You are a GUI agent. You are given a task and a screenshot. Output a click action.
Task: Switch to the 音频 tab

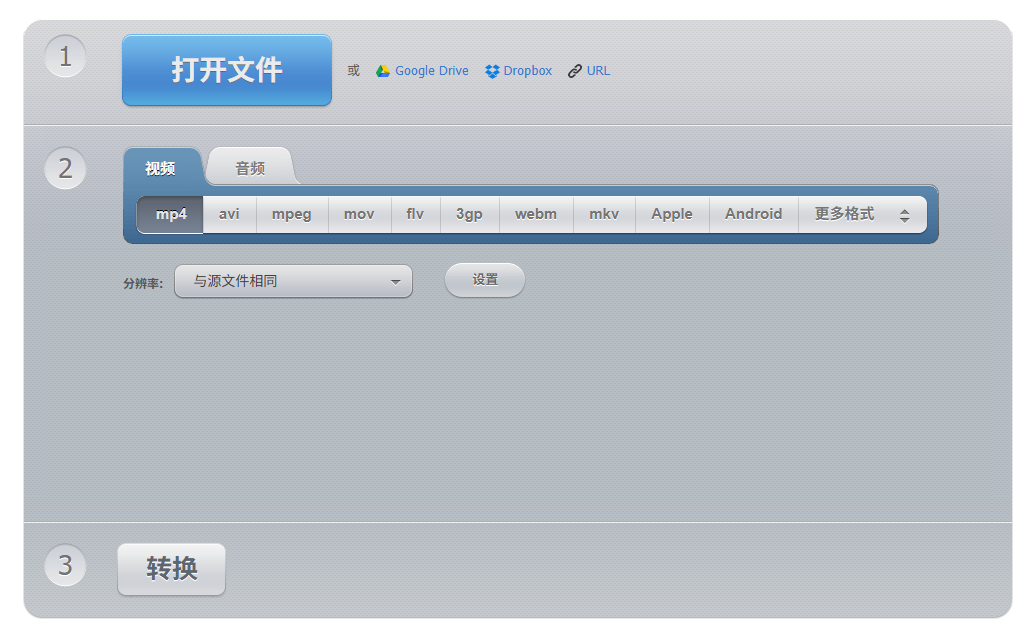pos(249,167)
